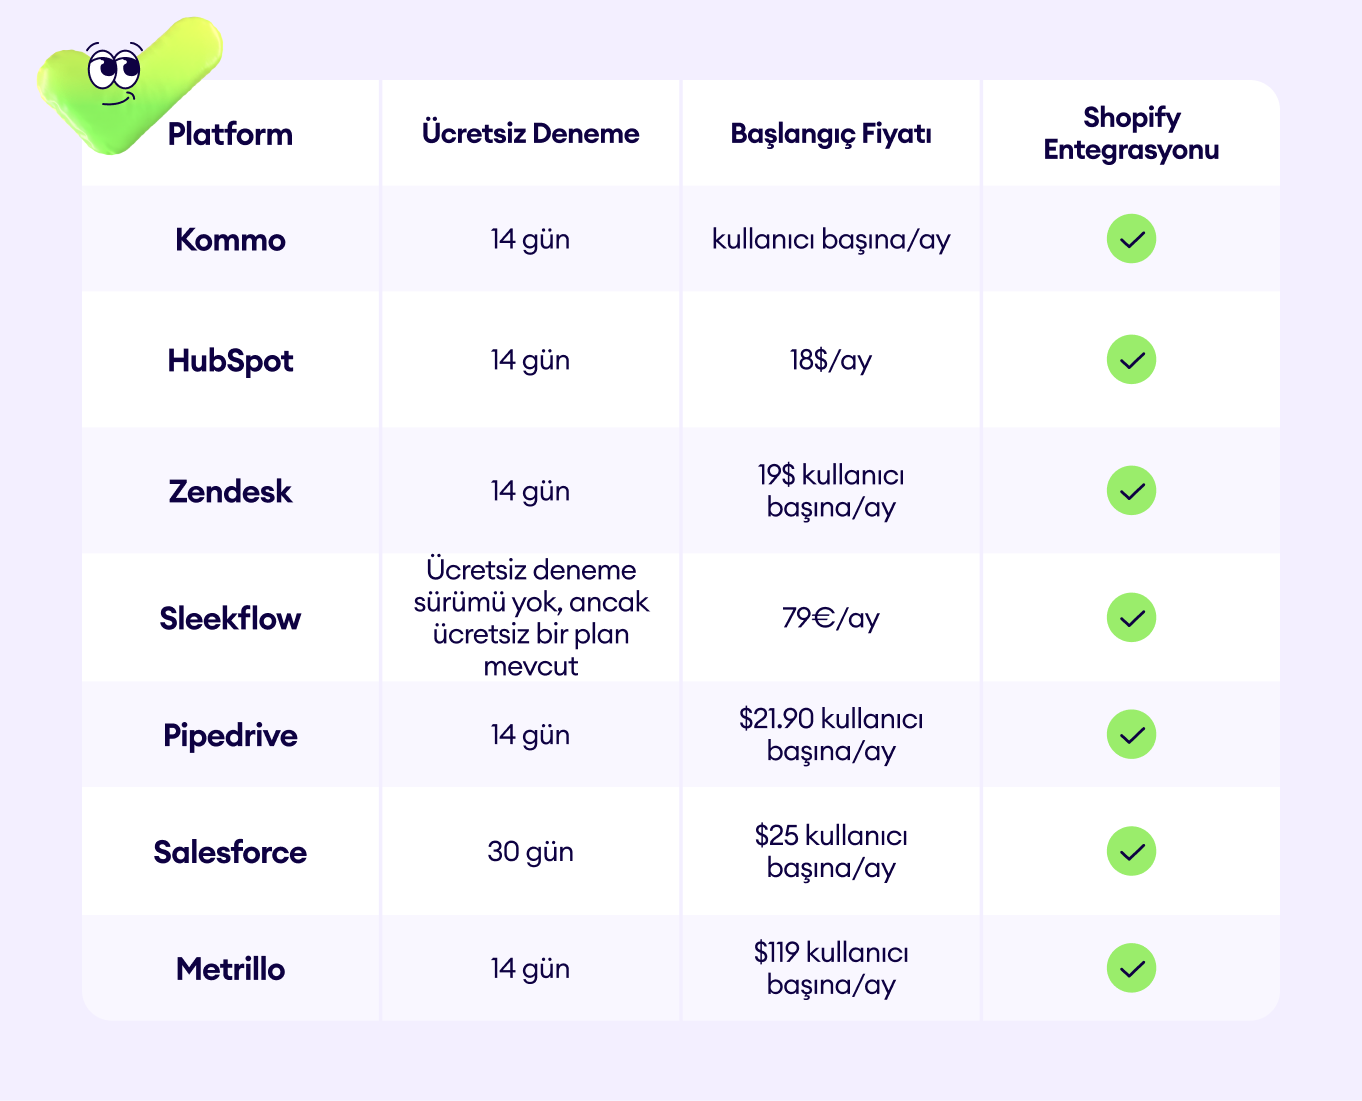This screenshot has width=1362, height=1101.
Task: Click the Sleekflow platform name
Action: 230,619
